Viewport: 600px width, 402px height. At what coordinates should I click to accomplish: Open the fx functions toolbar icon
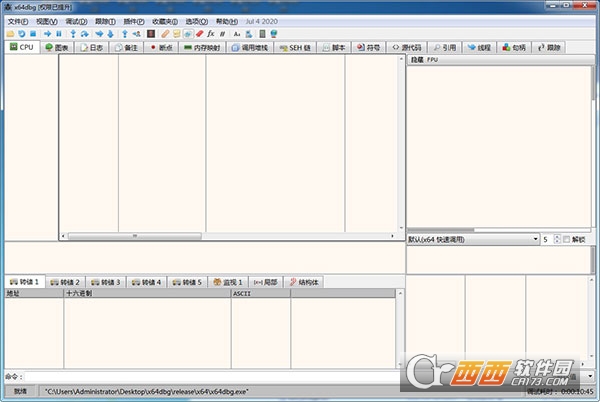point(211,33)
